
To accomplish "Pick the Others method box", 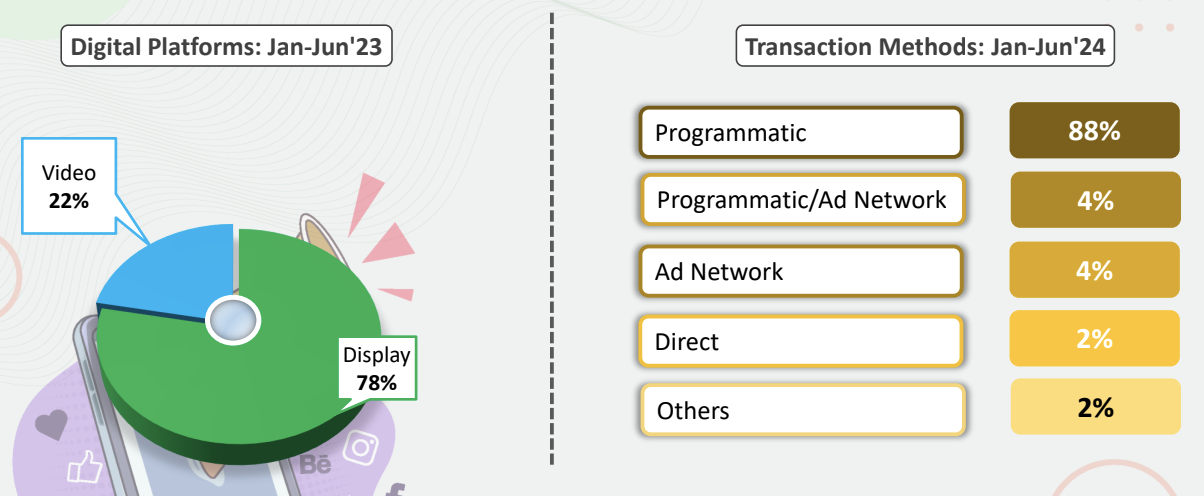I will pyautogui.click(x=801, y=410).
